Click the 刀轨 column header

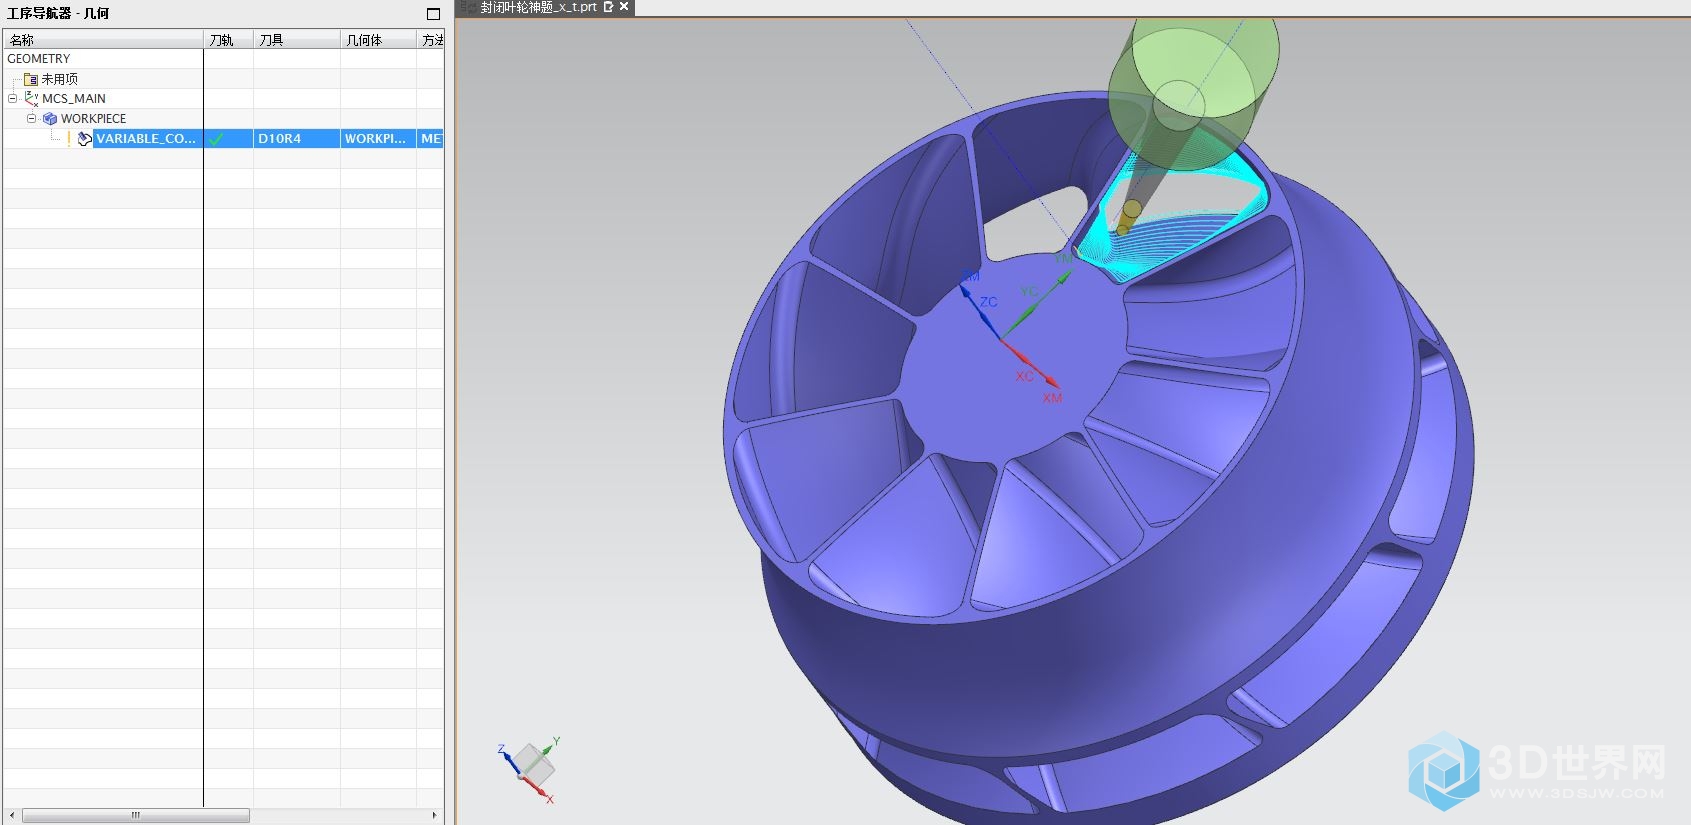point(229,40)
